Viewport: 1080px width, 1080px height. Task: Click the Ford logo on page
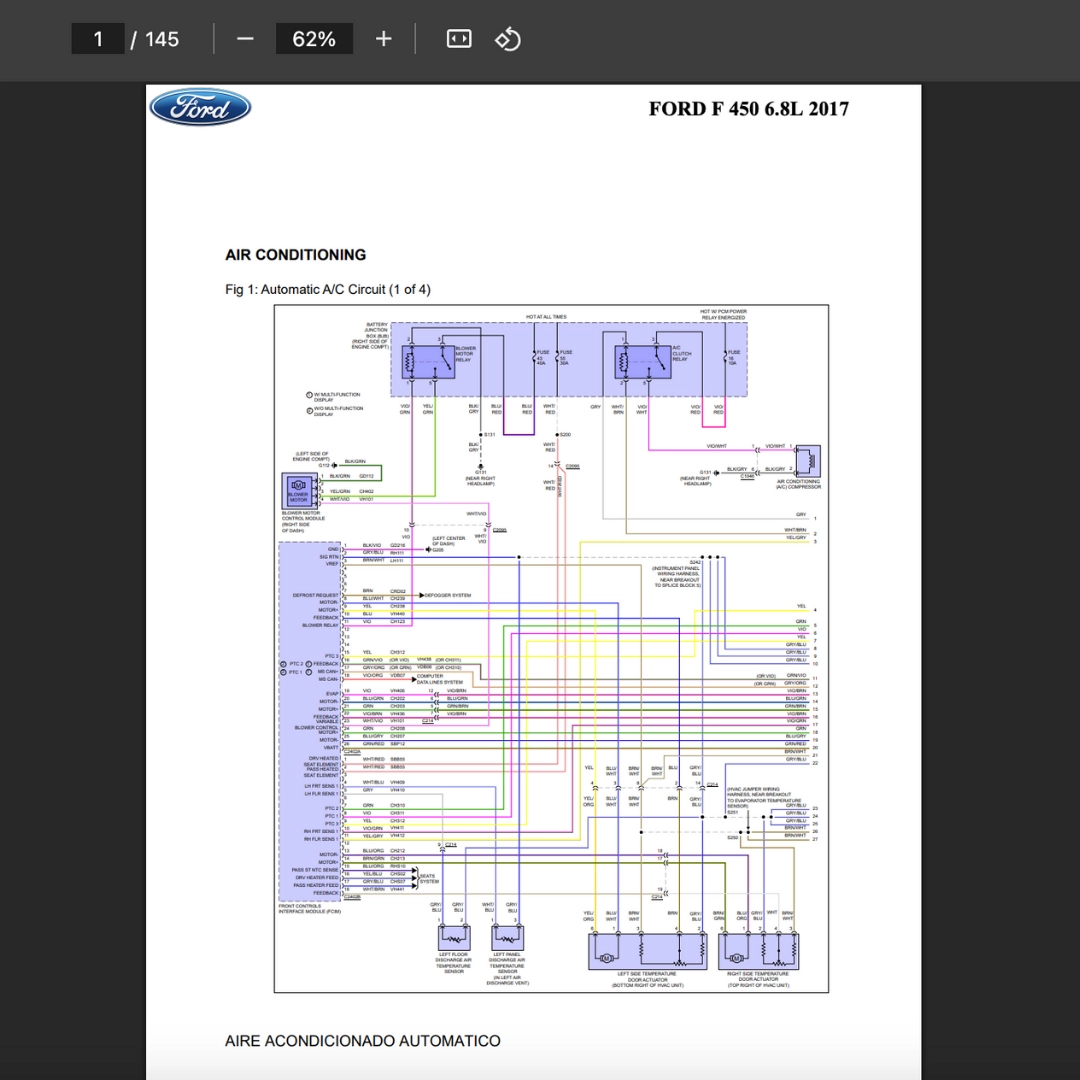tap(200, 107)
